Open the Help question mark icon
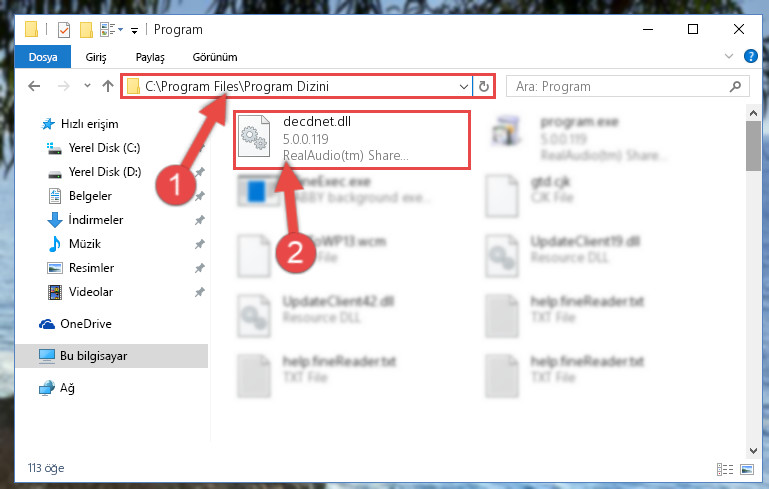Screen dimensions: 769x489 (x=750, y=56)
